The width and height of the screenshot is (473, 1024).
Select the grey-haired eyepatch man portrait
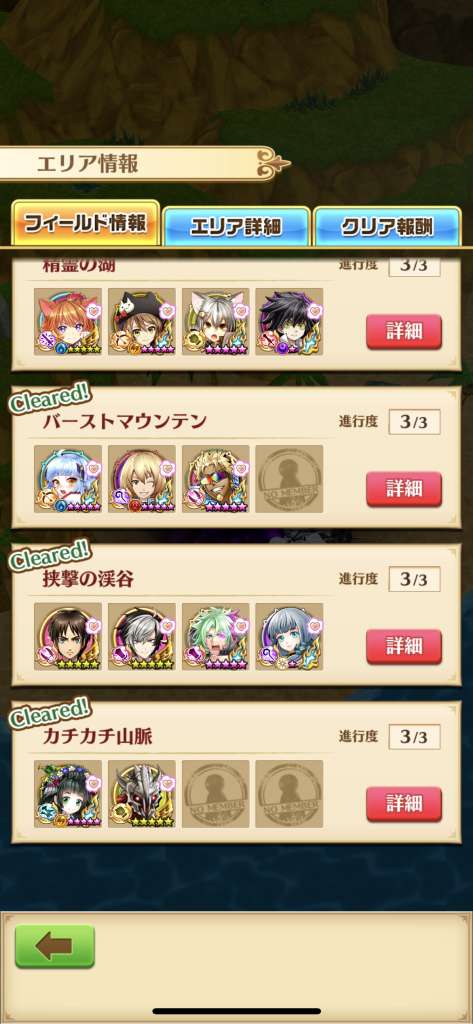pyautogui.click(x=142, y=637)
